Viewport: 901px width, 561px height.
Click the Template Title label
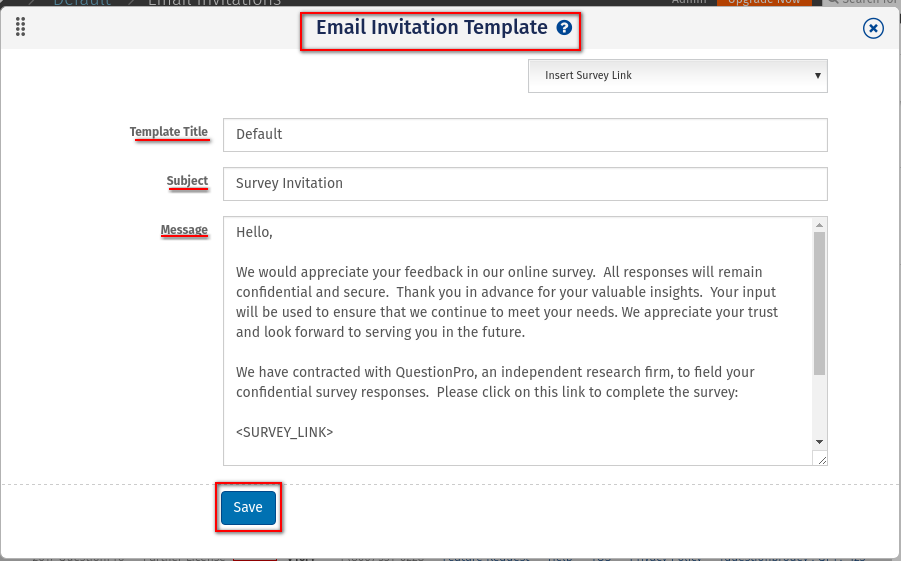169,132
